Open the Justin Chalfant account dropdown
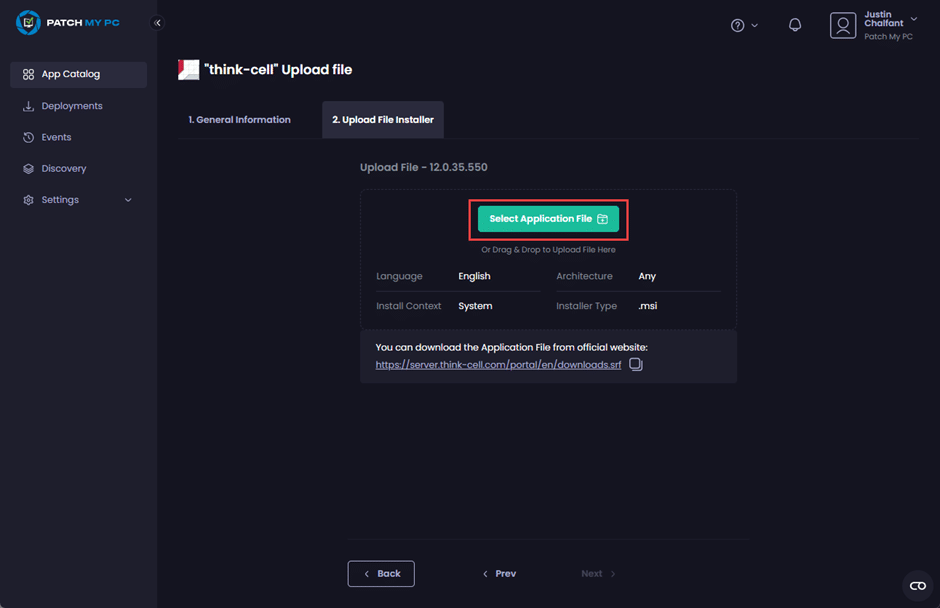This screenshot has height=608, width=940. click(913, 19)
